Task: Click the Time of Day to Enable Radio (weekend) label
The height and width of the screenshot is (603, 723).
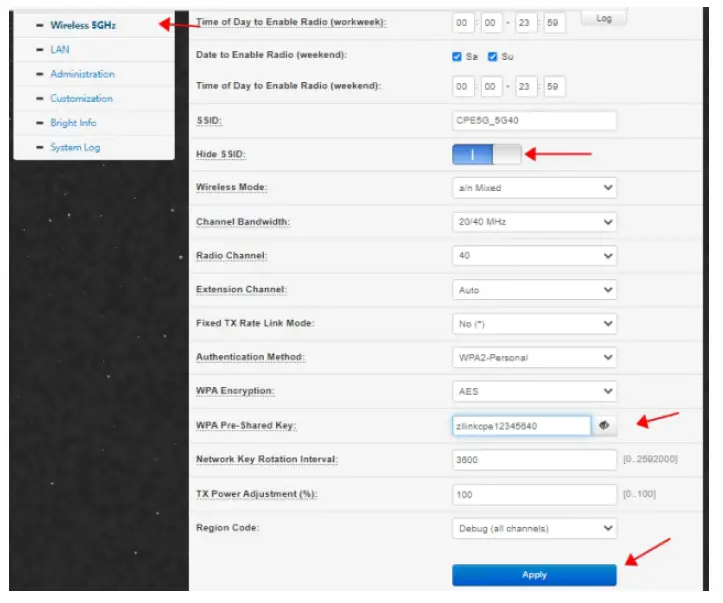Action: pos(289,86)
